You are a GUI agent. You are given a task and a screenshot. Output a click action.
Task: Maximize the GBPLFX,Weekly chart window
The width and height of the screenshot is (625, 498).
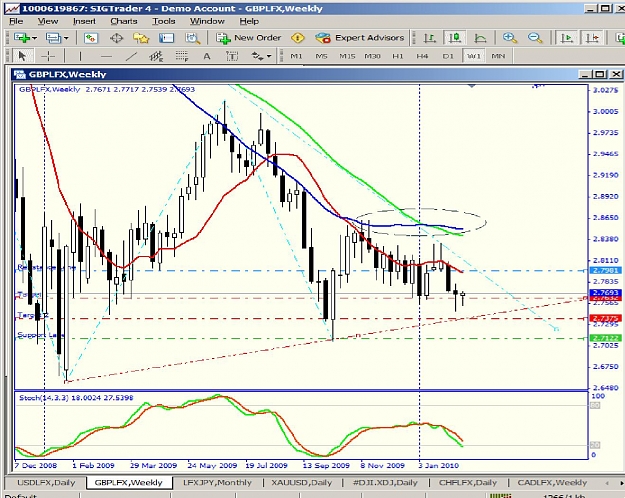pos(599,74)
